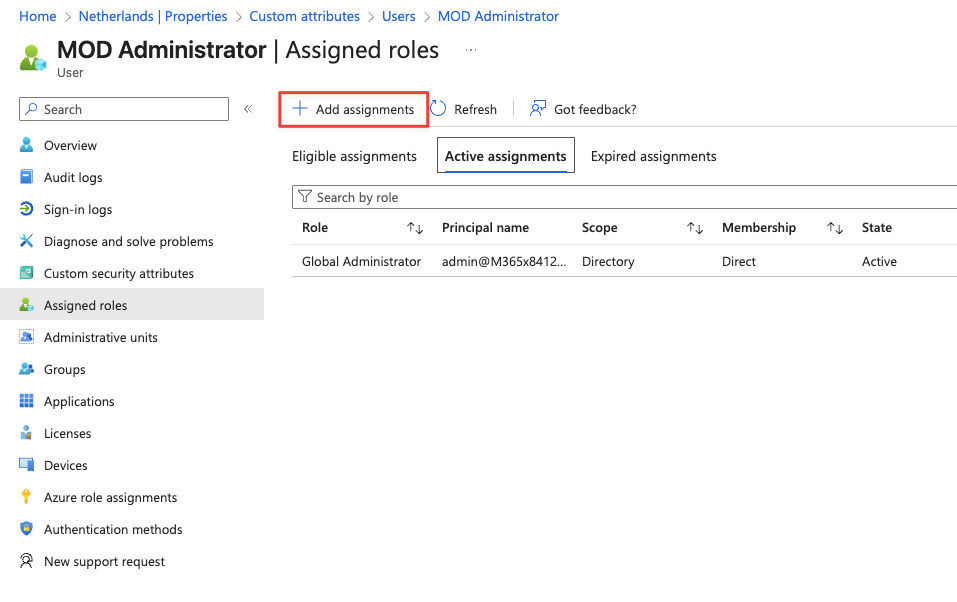Sort table by Role column arrows
957x602 pixels.
point(415,228)
